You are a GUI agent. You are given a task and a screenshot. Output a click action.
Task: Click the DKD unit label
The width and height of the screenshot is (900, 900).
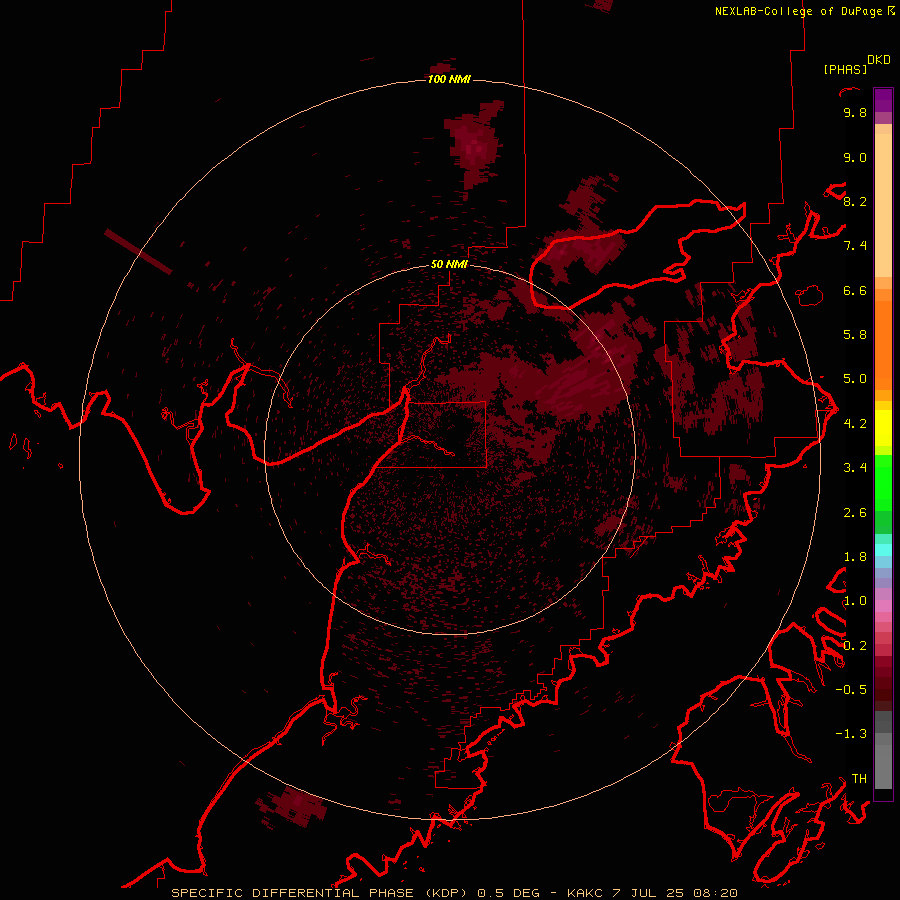tap(879, 60)
